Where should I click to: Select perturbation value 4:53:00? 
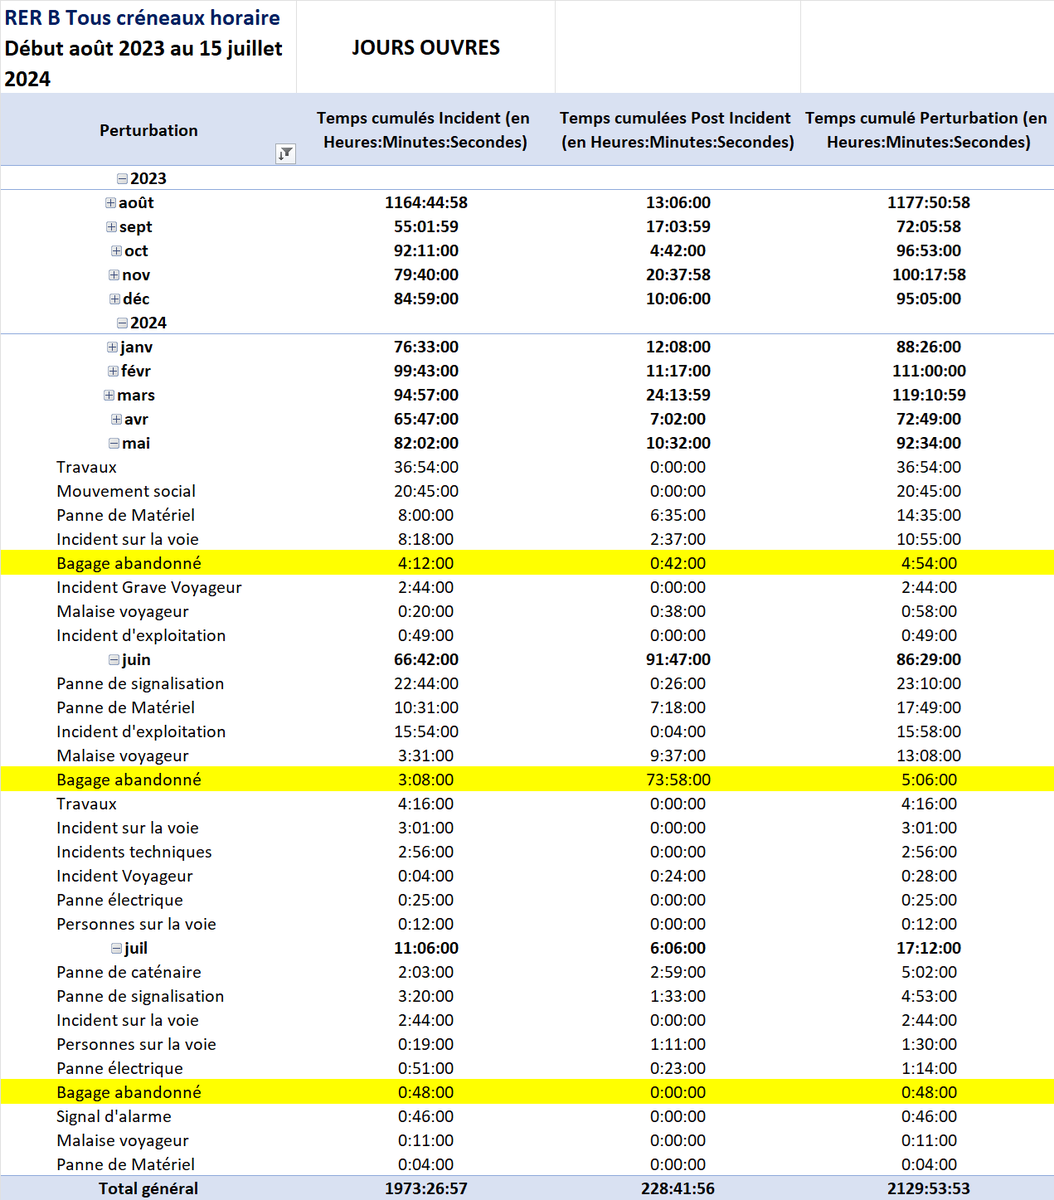(x=928, y=996)
